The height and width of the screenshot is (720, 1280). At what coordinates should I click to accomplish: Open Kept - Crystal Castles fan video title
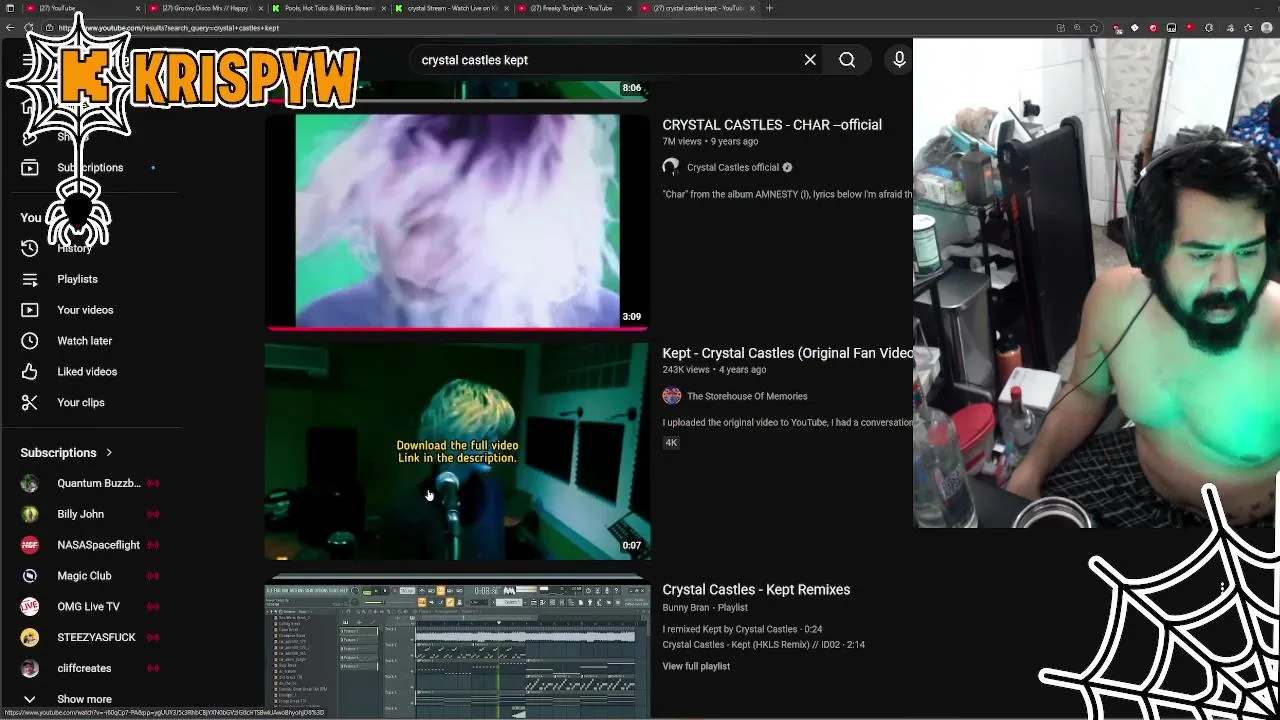pyautogui.click(x=787, y=353)
